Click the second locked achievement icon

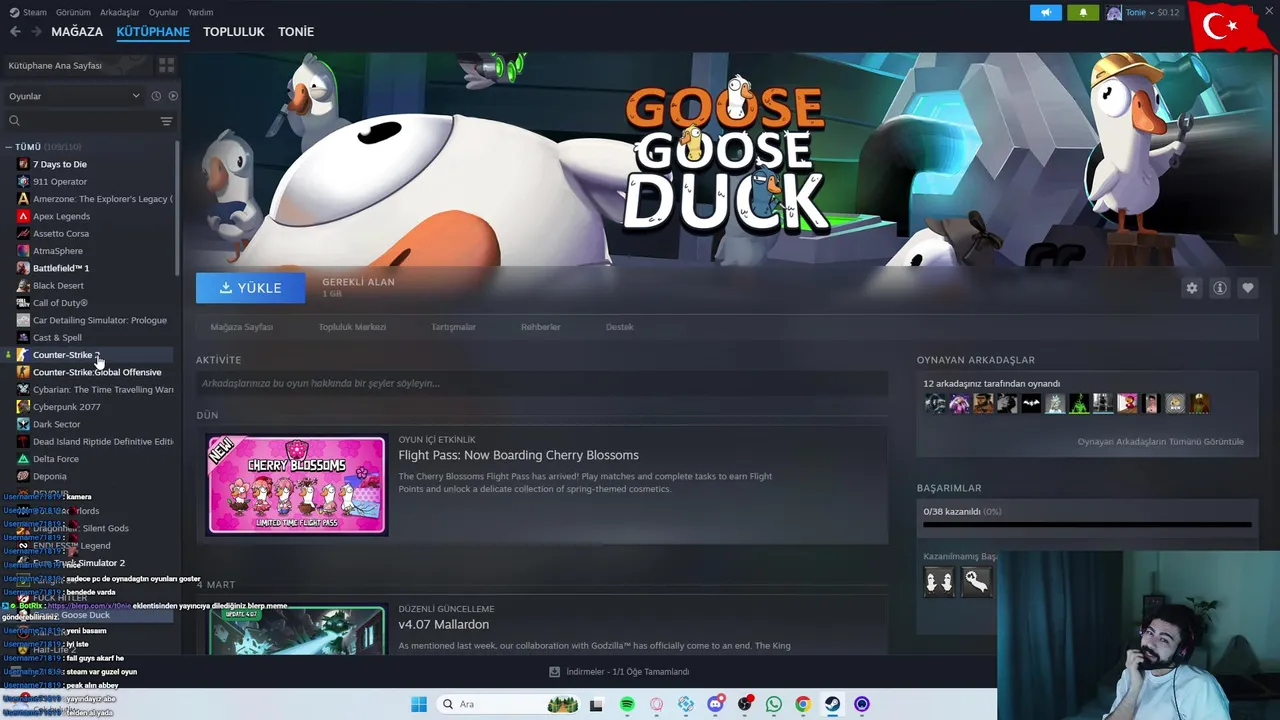pos(976,581)
